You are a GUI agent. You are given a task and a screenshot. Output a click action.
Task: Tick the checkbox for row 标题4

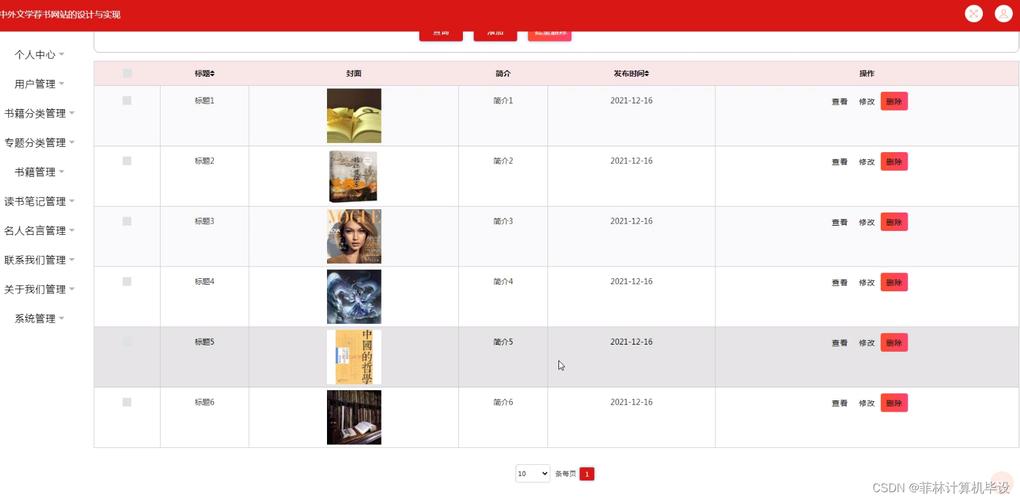[x=127, y=282]
